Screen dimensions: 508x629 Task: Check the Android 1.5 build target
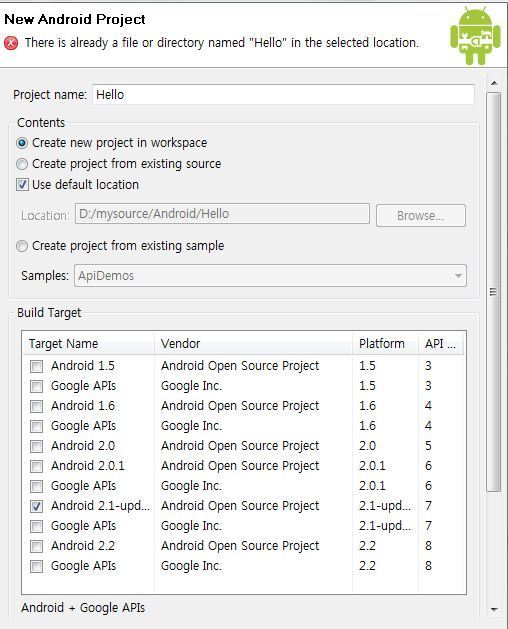coord(37,366)
